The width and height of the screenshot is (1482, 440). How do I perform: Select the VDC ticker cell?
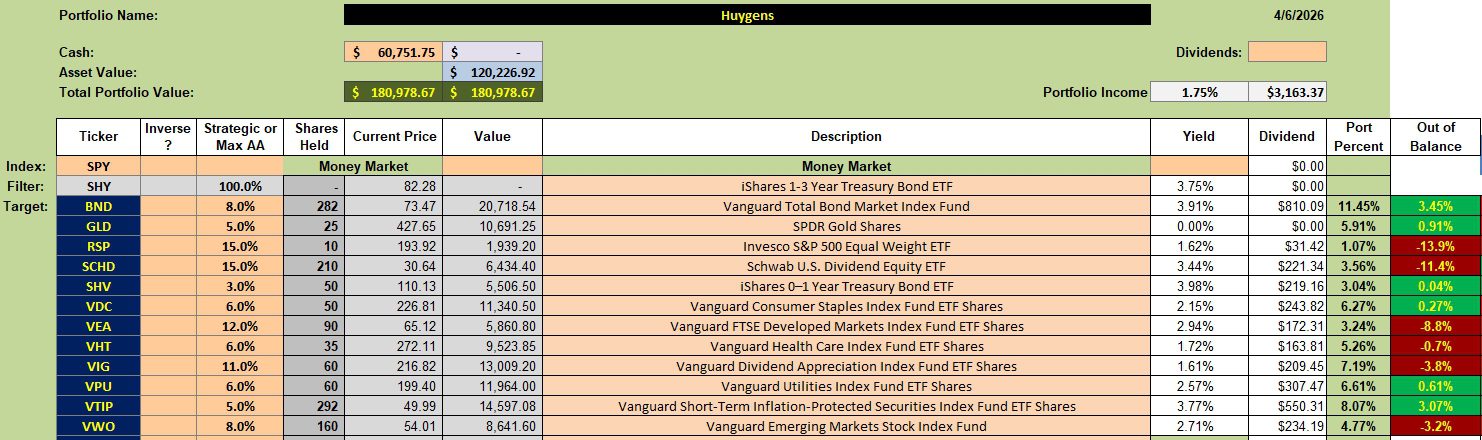click(x=98, y=306)
